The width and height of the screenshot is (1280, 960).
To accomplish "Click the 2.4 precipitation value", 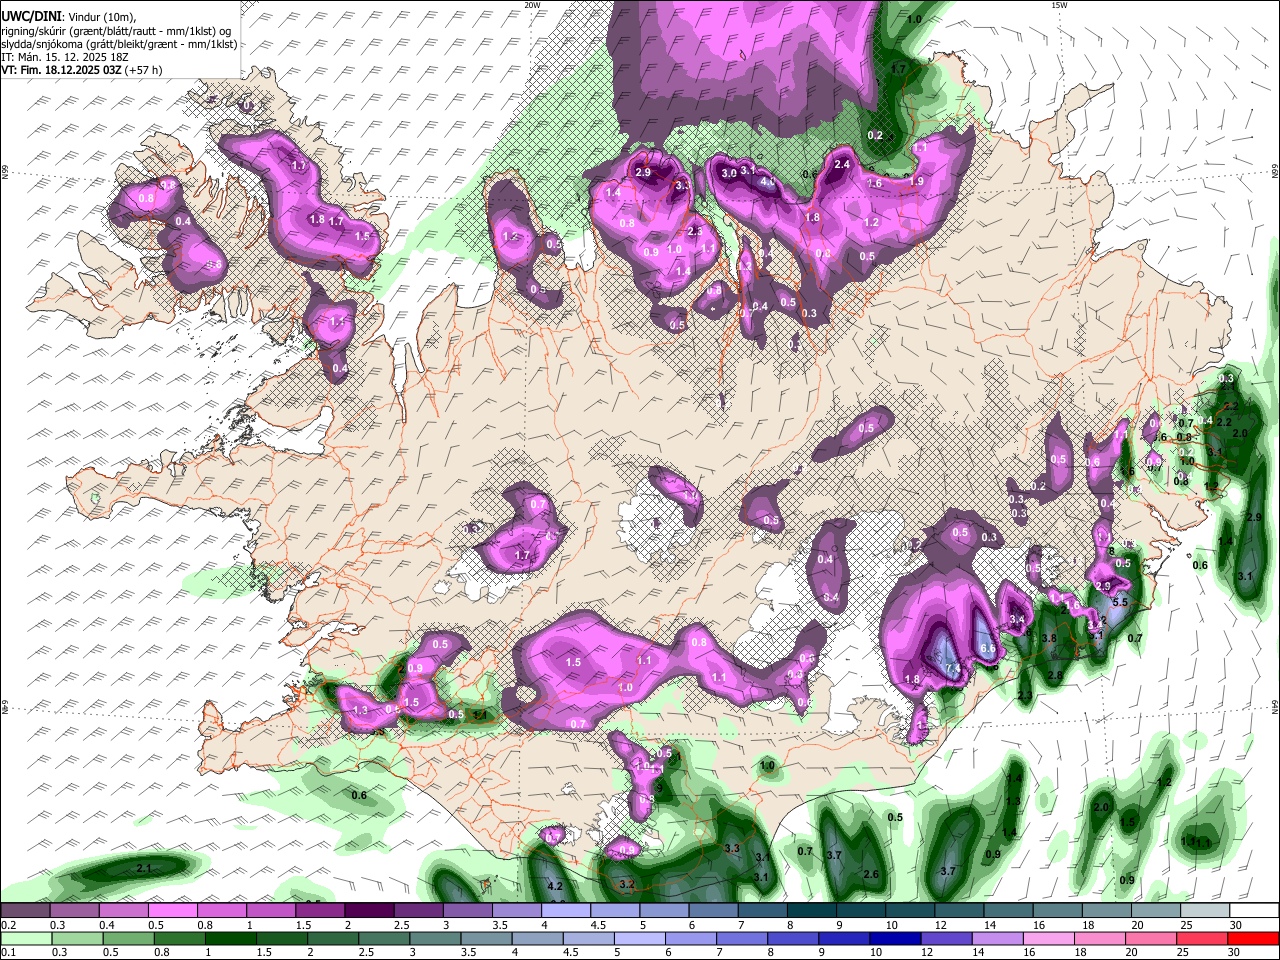I will (x=842, y=164).
